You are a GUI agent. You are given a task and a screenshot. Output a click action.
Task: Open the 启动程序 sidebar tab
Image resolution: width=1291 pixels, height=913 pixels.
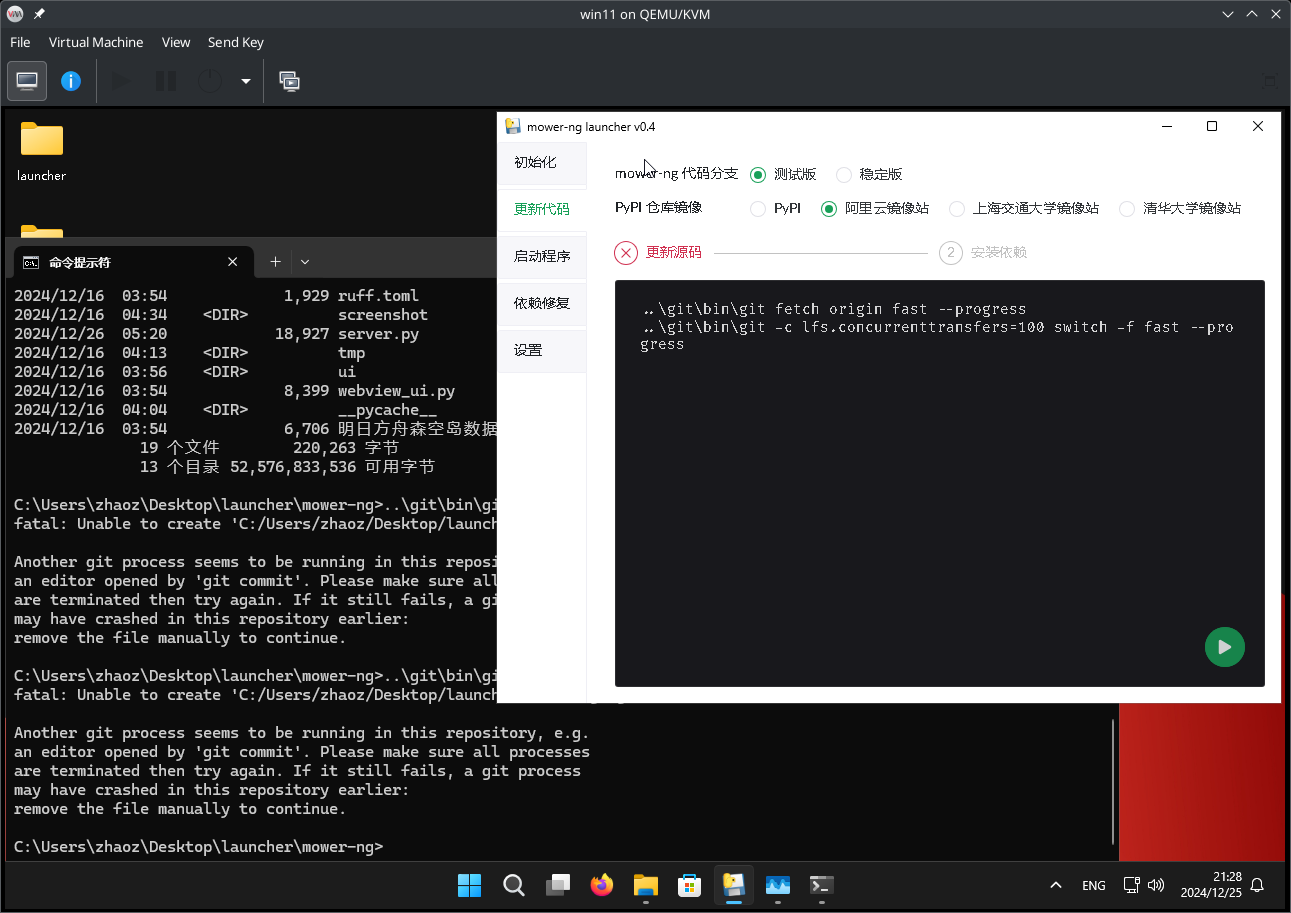[542, 256]
